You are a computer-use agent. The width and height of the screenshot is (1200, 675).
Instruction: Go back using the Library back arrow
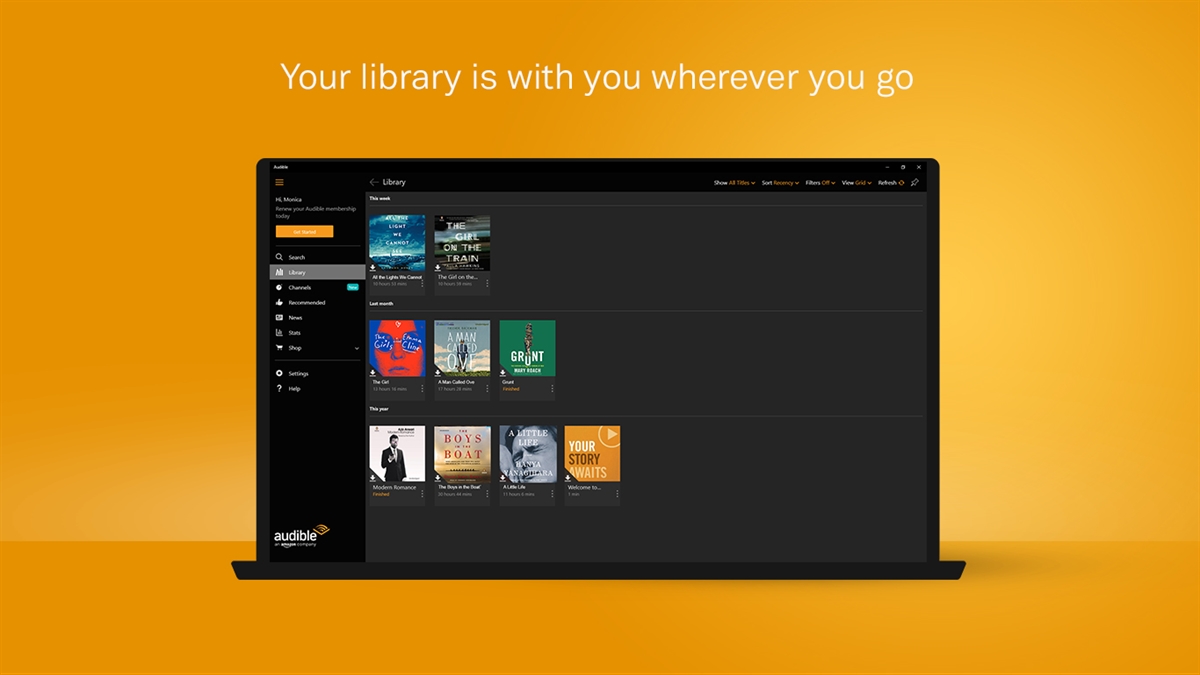[374, 182]
